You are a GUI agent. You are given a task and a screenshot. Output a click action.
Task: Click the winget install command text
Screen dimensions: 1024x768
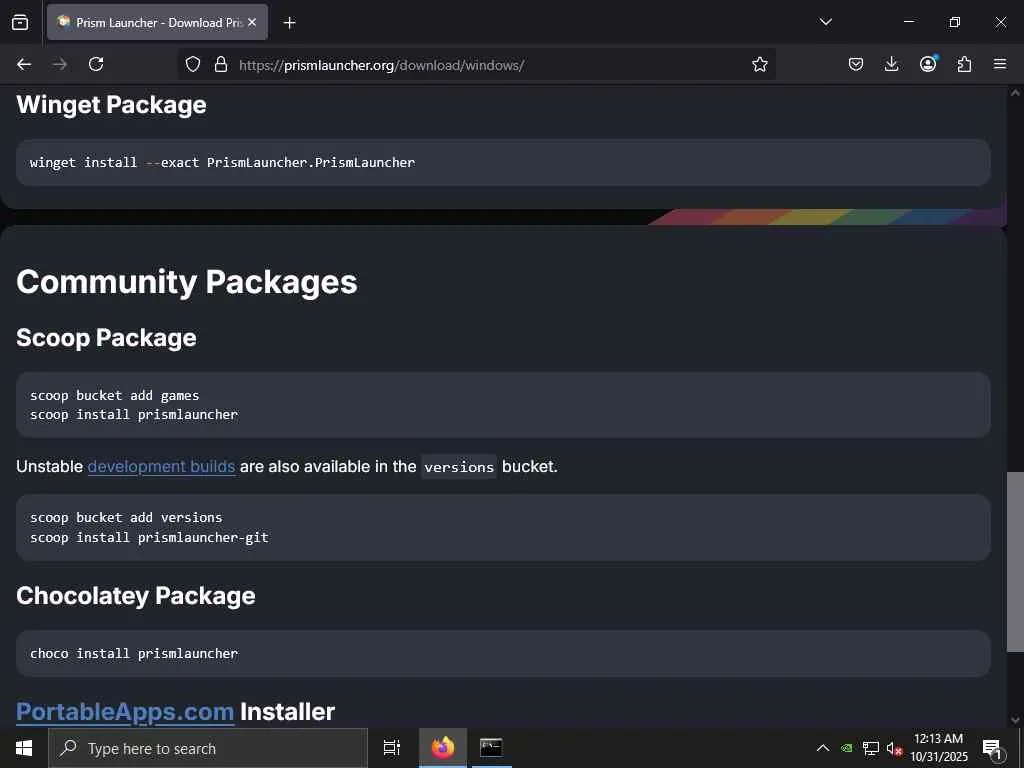(x=222, y=163)
